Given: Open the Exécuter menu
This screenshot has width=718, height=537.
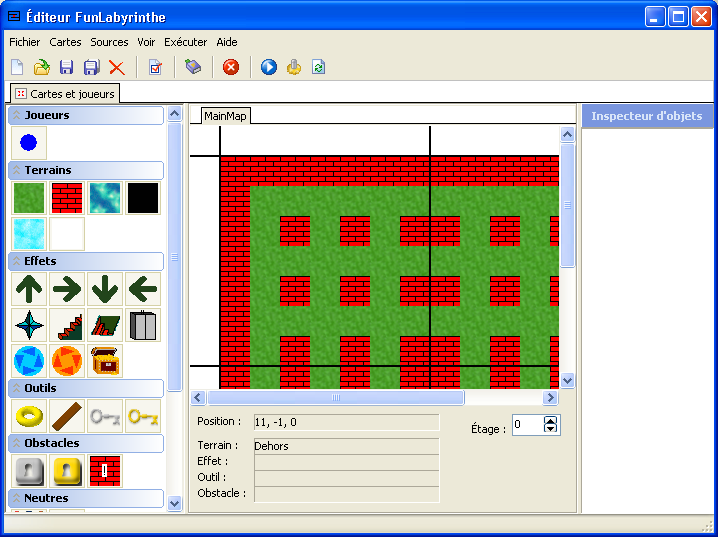Looking at the screenshot, I should click(x=185, y=42).
